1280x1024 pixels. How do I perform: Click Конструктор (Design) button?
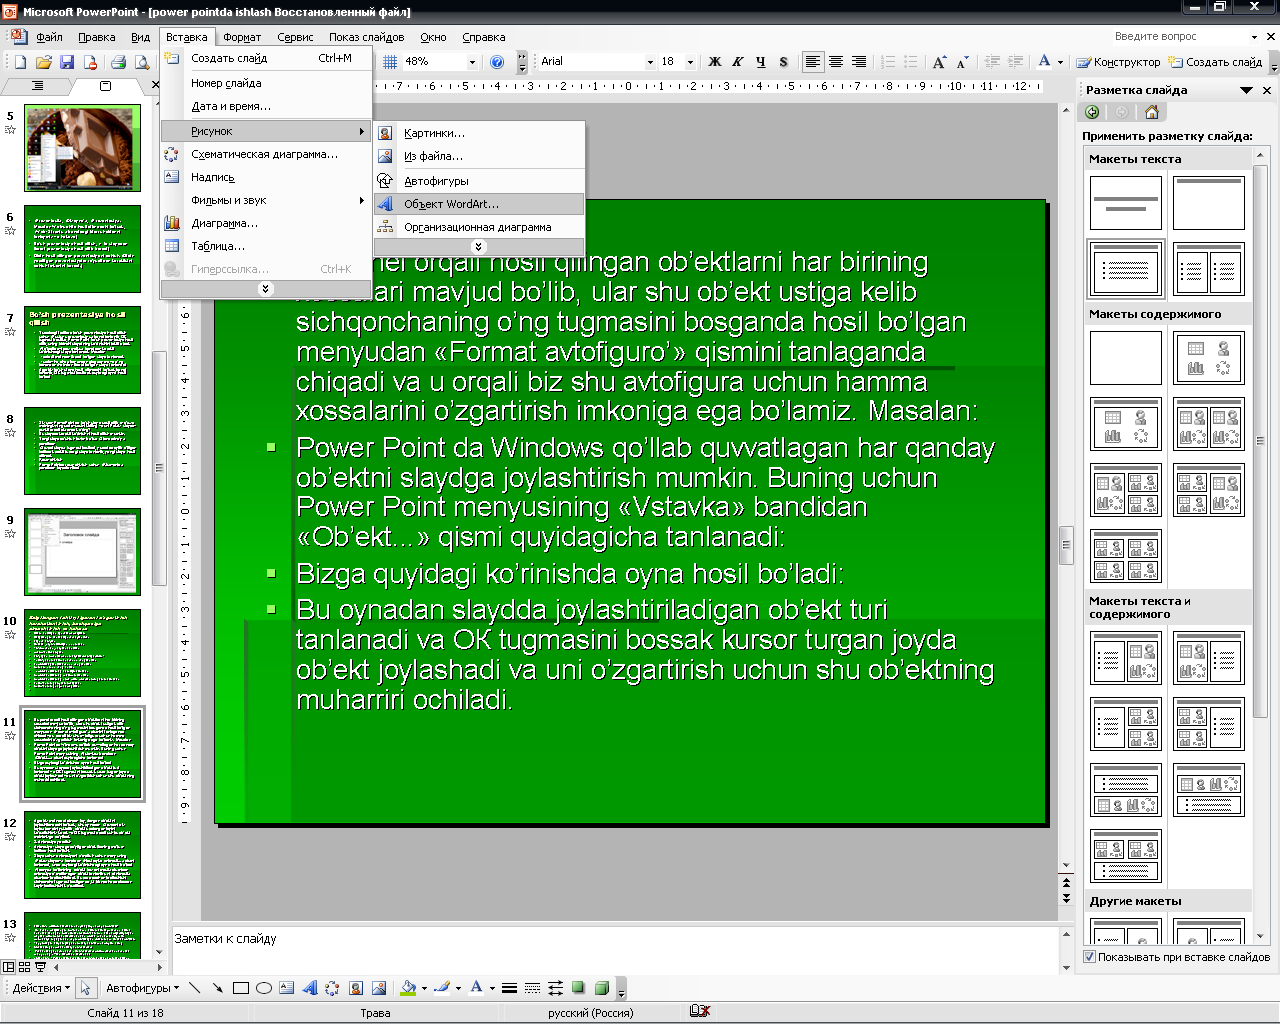tap(1118, 62)
